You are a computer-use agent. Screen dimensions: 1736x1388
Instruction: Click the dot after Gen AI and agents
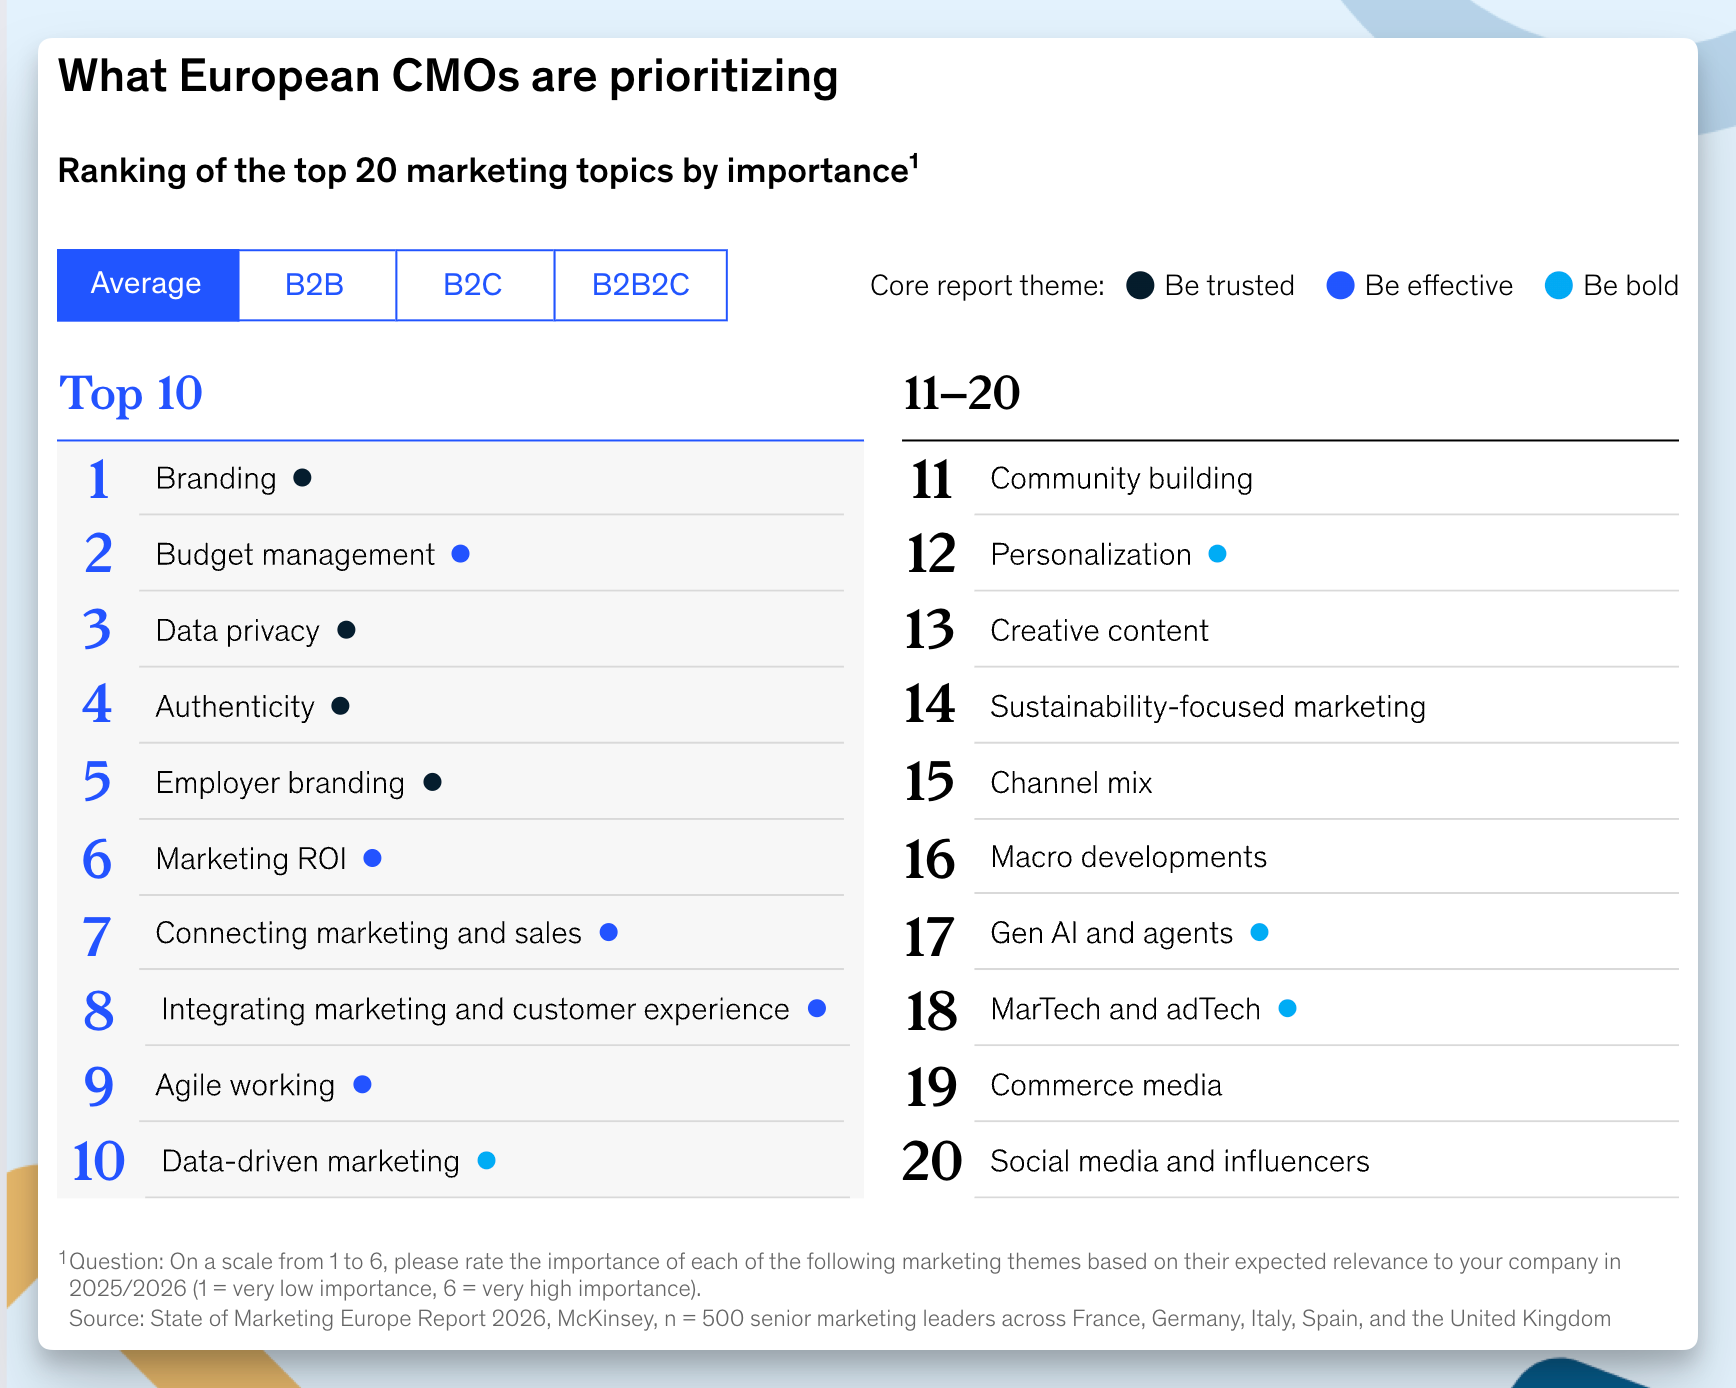tap(1260, 932)
